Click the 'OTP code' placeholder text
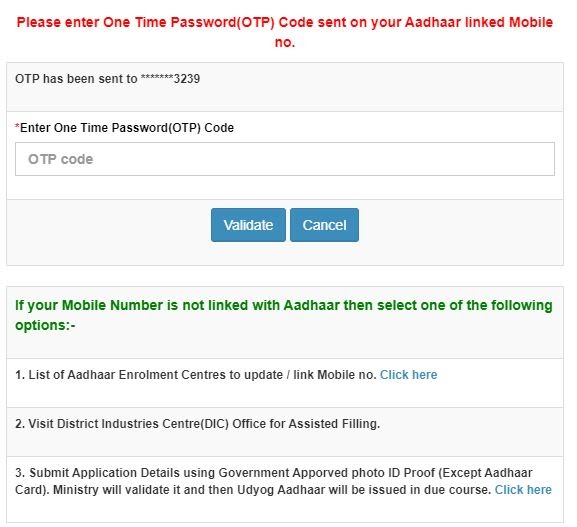The width and height of the screenshot is (577, 527). click(61, 159)
